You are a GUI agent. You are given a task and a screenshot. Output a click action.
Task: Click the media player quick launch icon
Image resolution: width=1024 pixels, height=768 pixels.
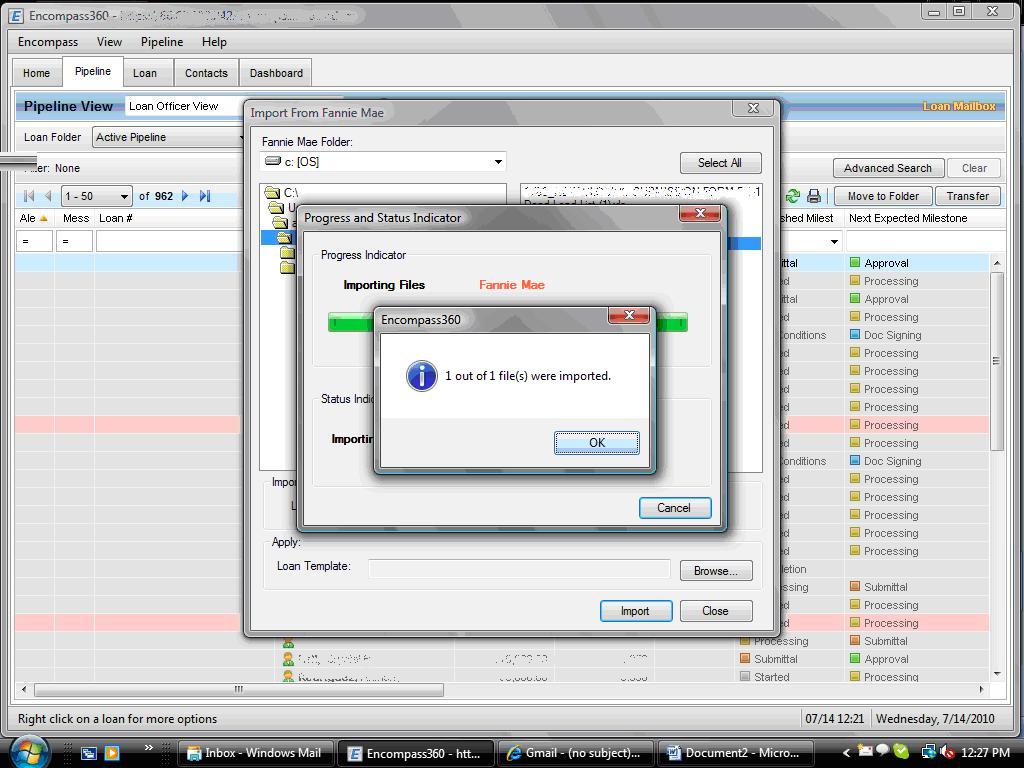pos(112,753)
